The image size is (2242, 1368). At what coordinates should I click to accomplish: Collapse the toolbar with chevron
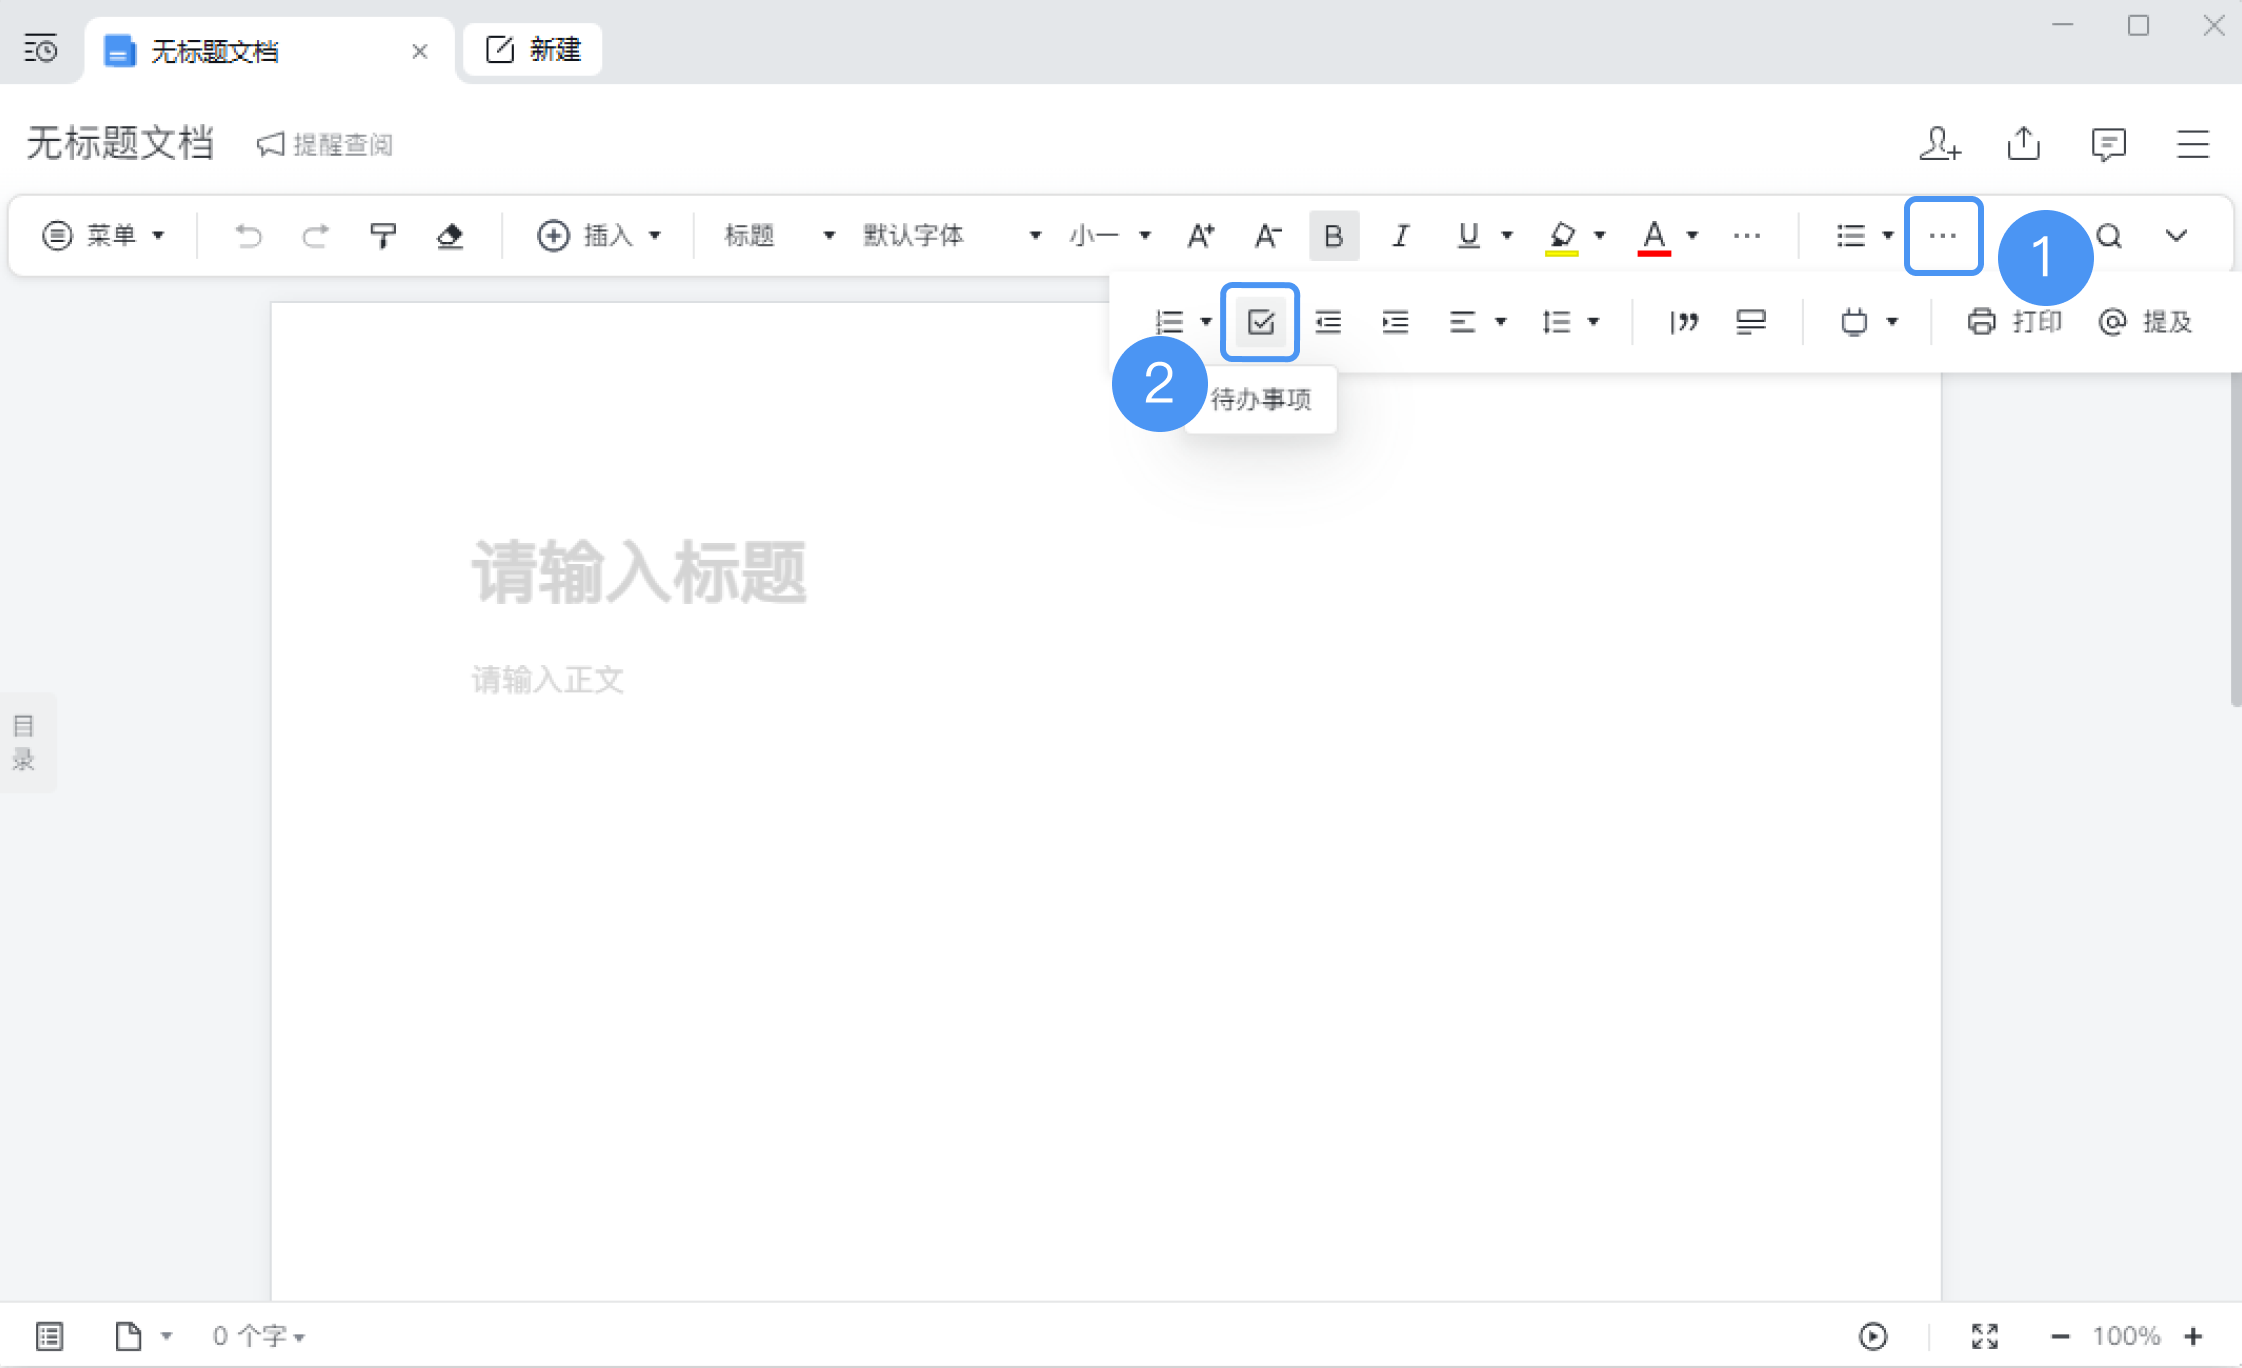[2176, 236]
